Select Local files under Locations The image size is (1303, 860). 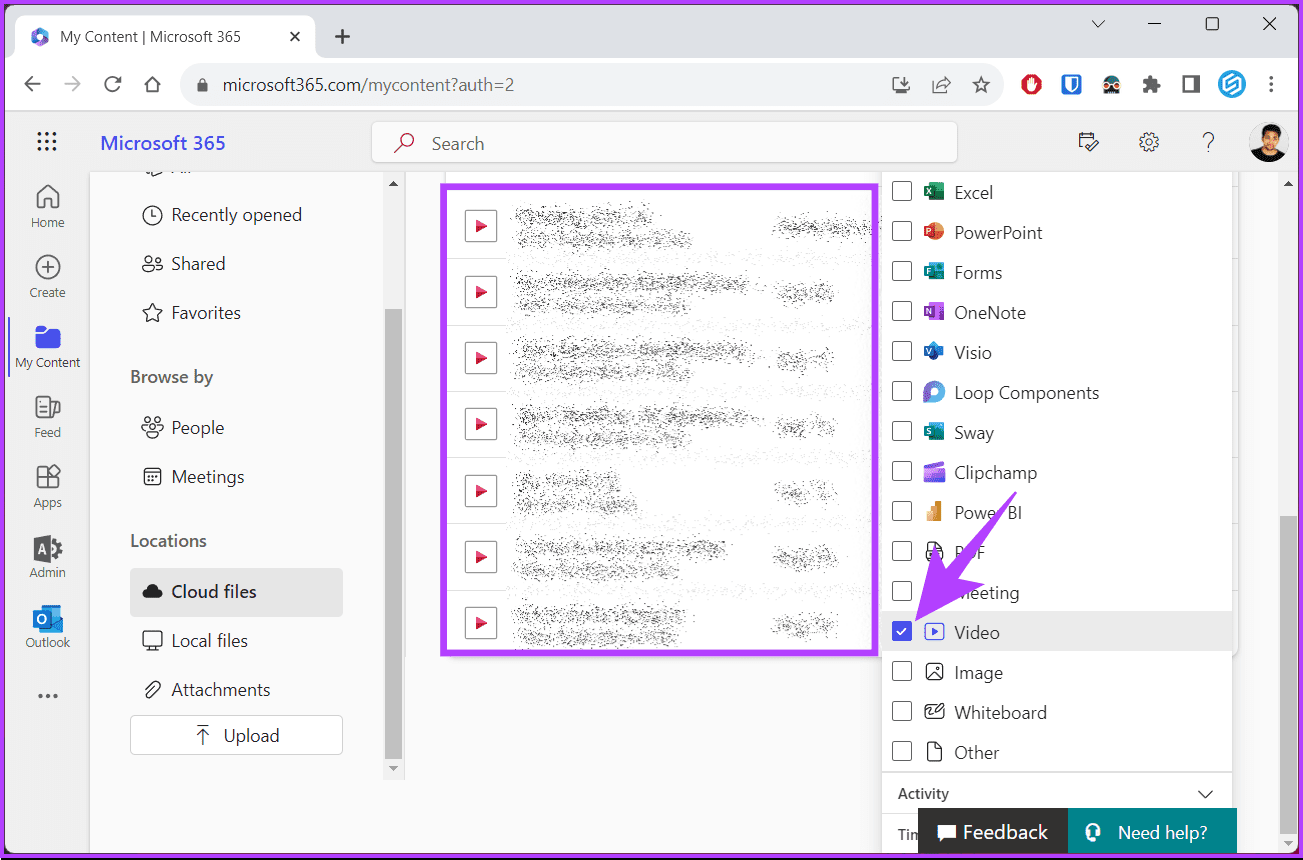(x=209, y=641)
